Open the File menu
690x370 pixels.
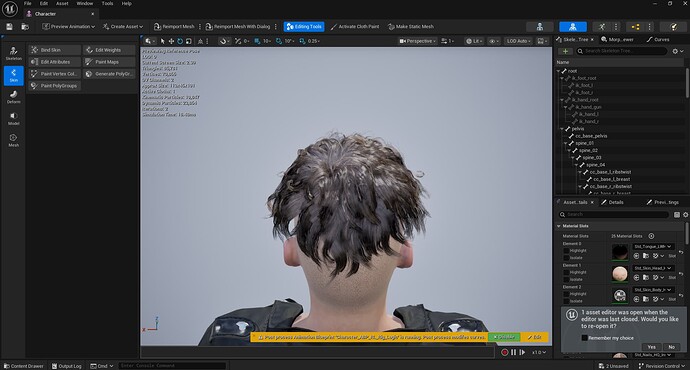(28, 4)
